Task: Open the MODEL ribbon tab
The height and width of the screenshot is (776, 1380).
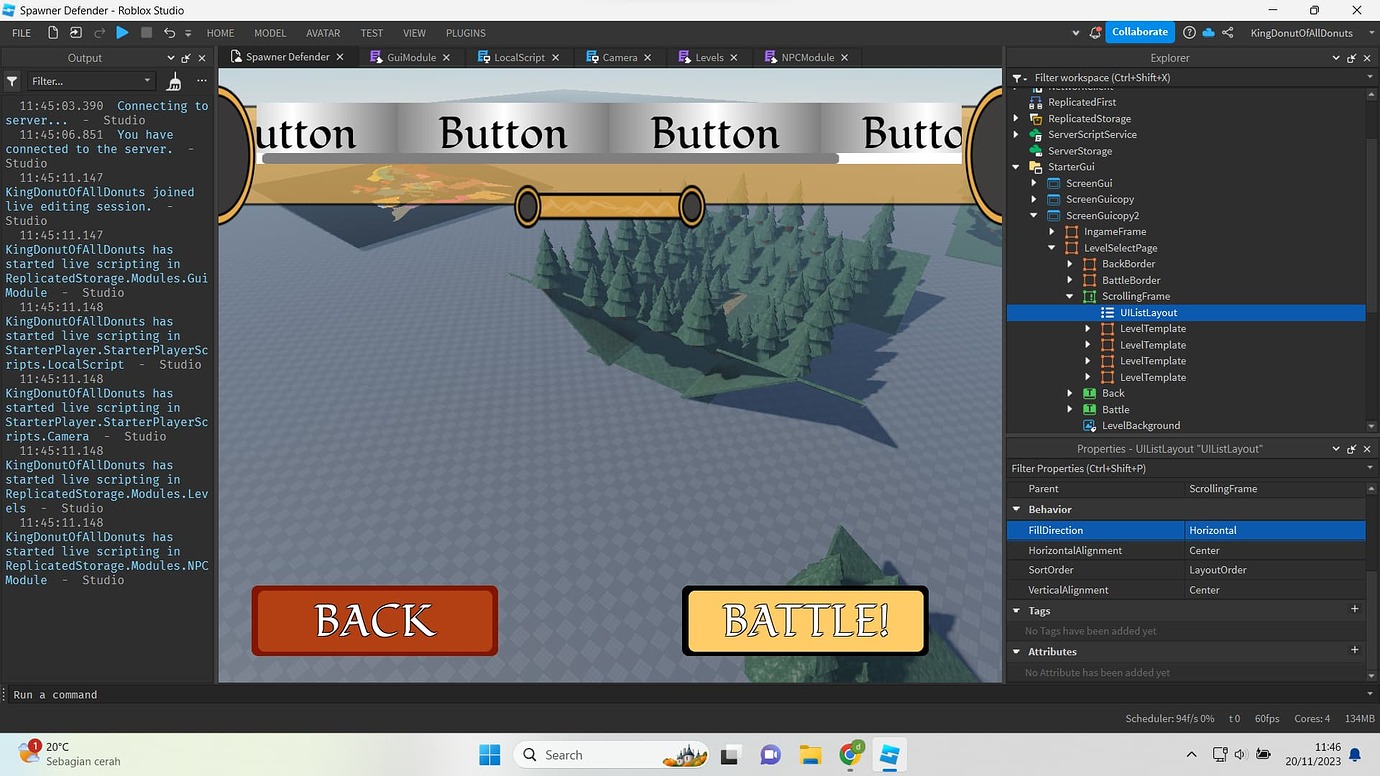Action: coord(269,32)
